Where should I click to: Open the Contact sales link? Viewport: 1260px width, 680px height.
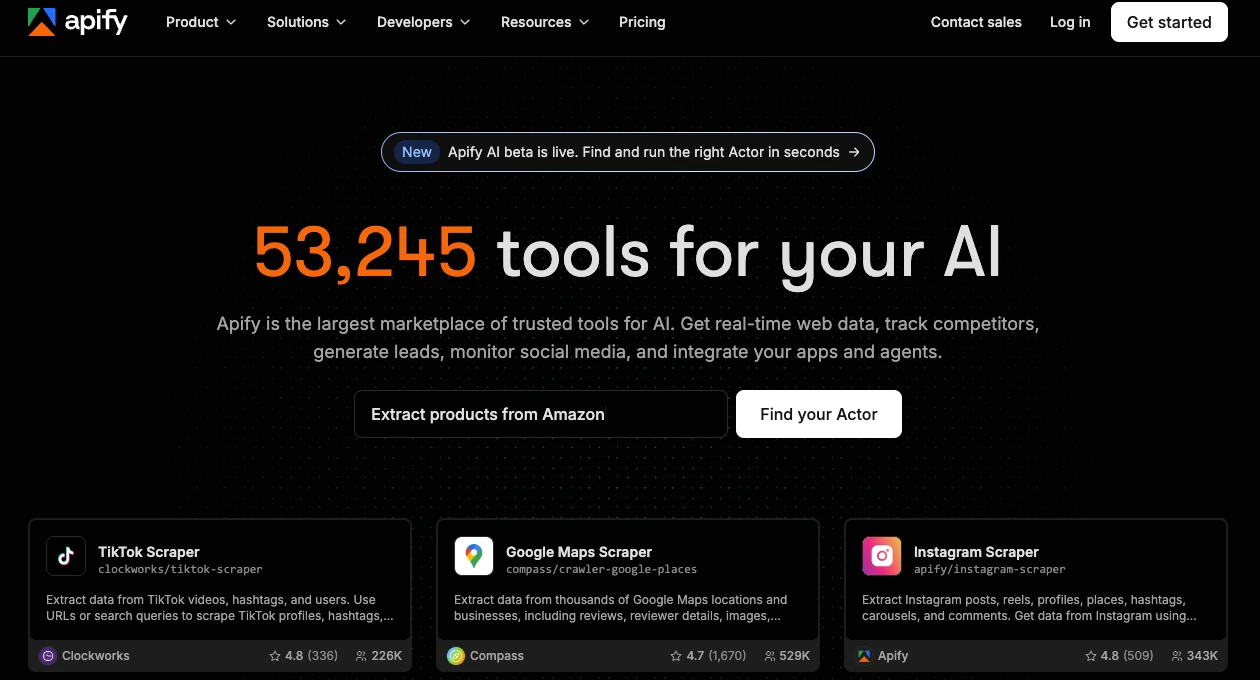coord(976,22)
